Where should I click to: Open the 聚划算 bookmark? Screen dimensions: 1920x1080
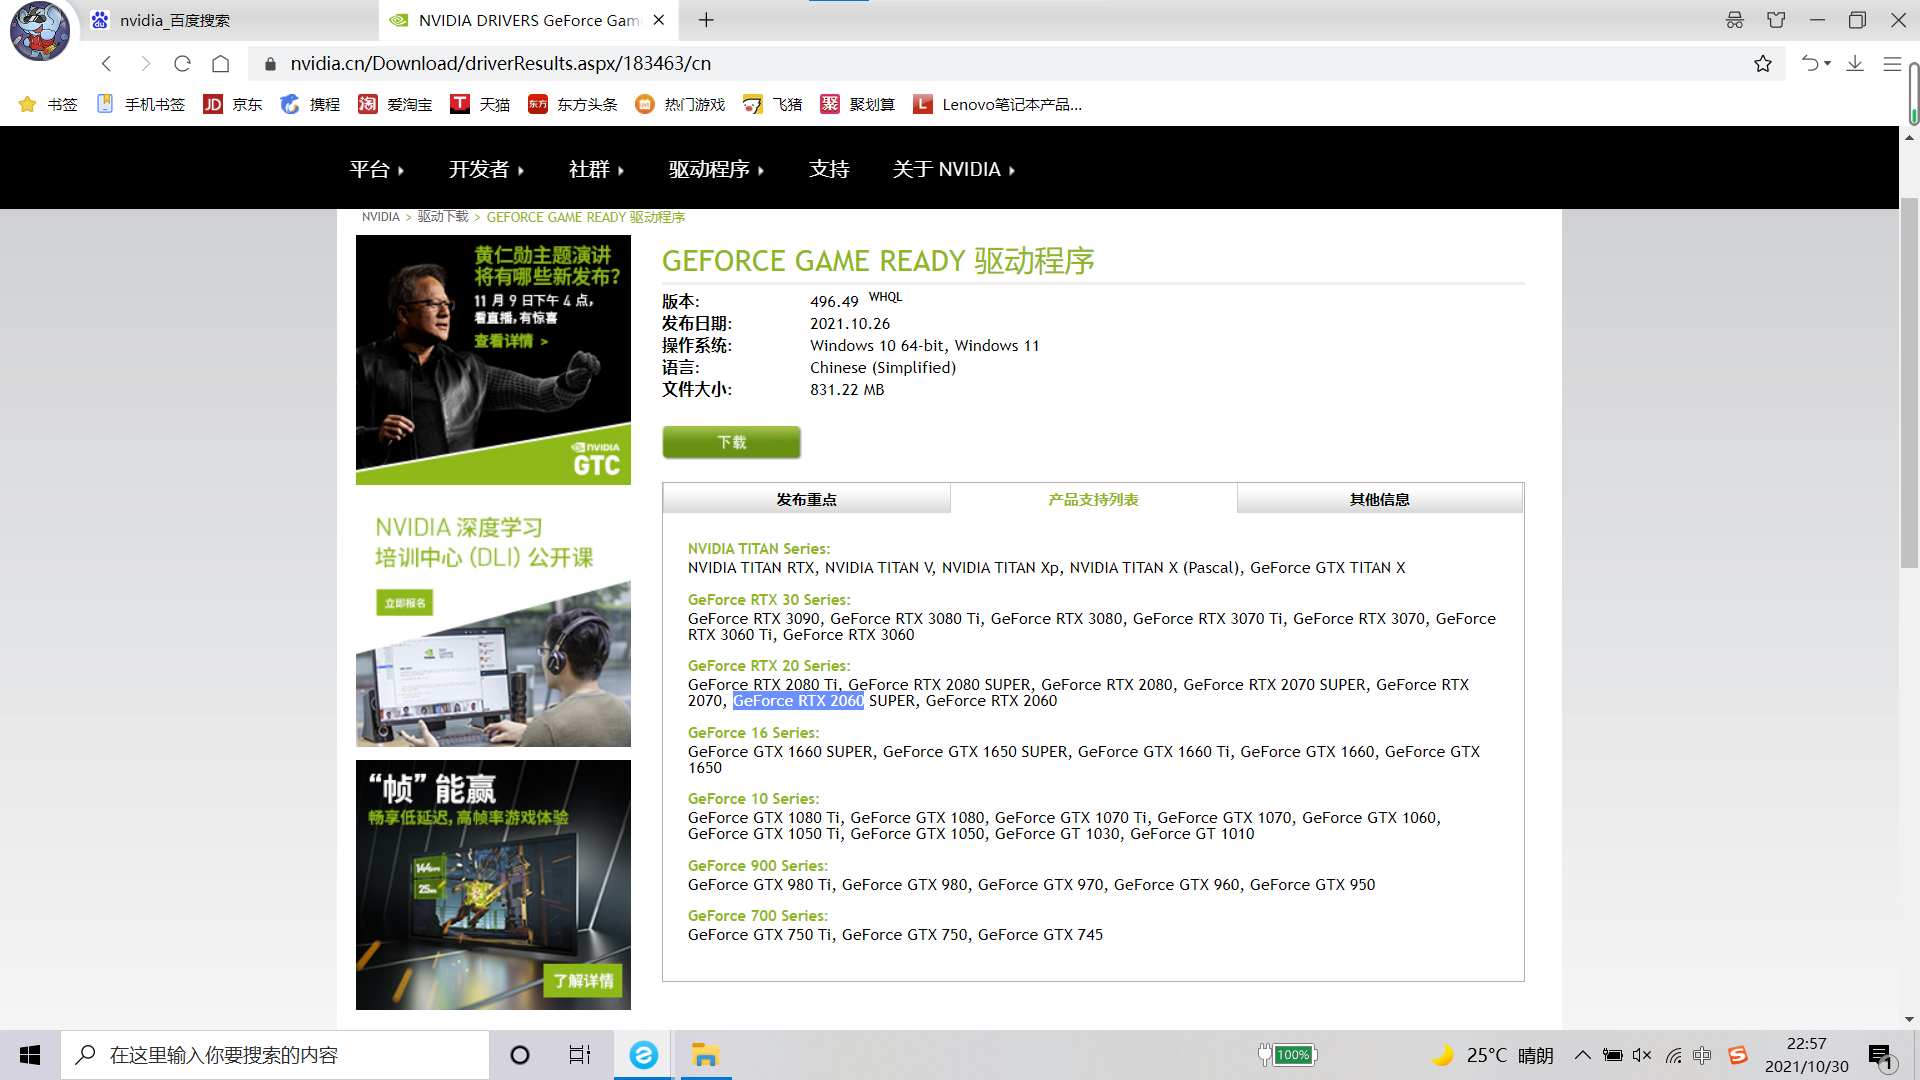point(857,104)
